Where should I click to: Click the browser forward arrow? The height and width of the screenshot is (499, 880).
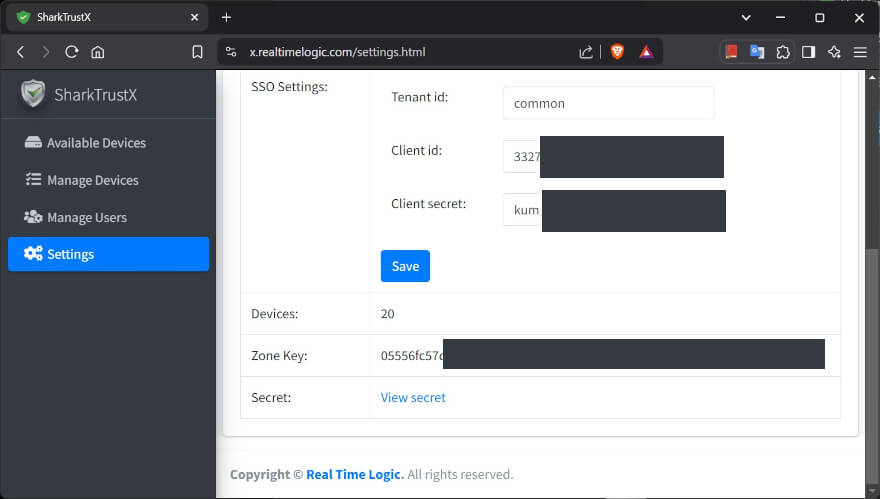point(45,52)
